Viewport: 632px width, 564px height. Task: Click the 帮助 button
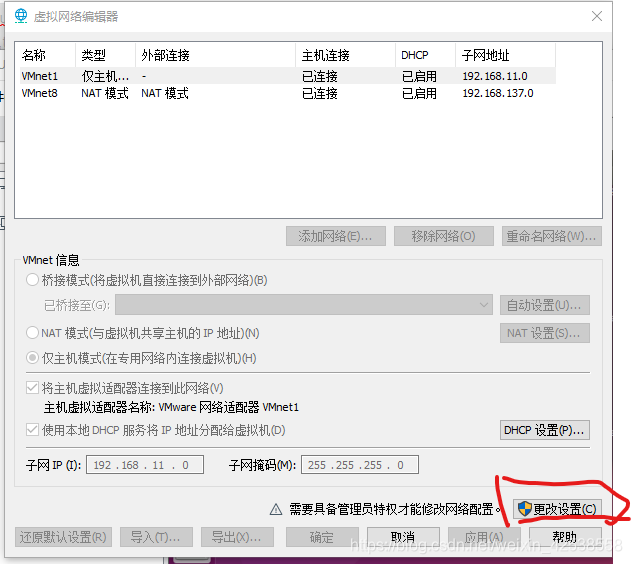point(565,537)
